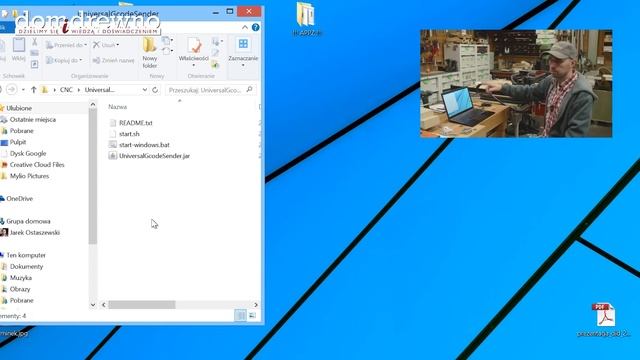Open the Kopiuj do dropdown
The image size is (640, 360).
(64, 60)
